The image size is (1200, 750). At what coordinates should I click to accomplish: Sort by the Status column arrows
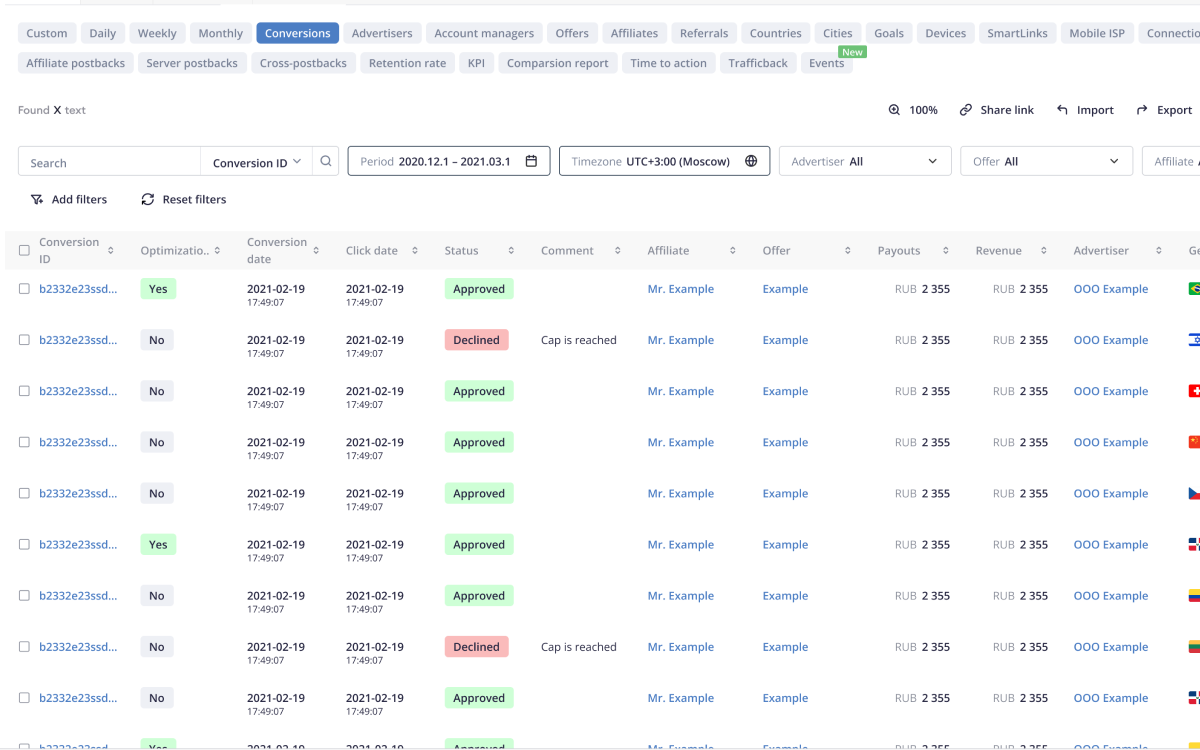(x=511, y=251)
